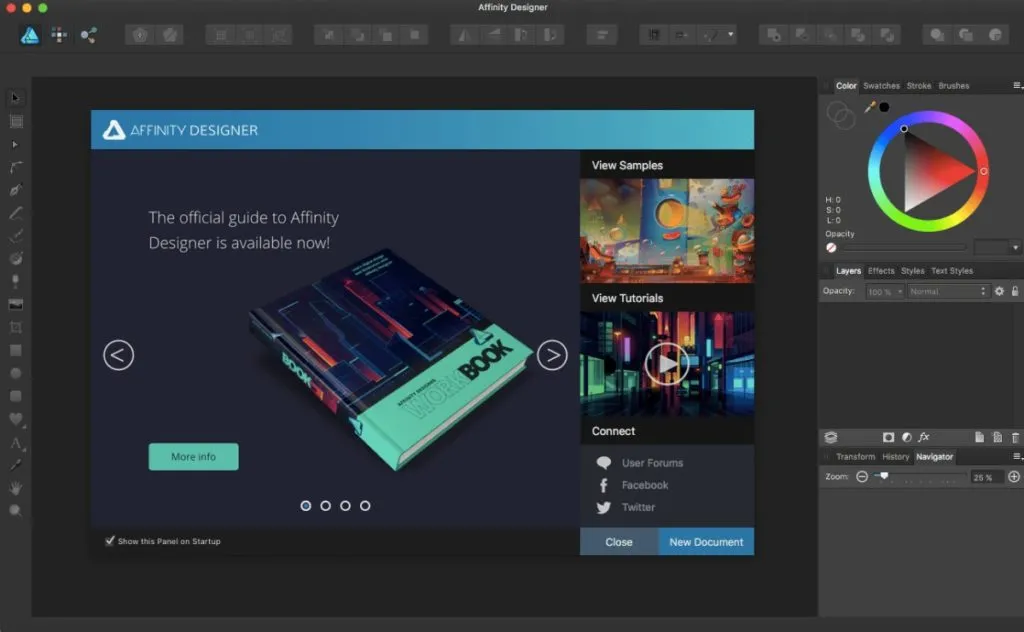Click the Mask Layer icon
Viewport: 1024px width, 632px height.
pyautogui.click(x=888, y=437)
